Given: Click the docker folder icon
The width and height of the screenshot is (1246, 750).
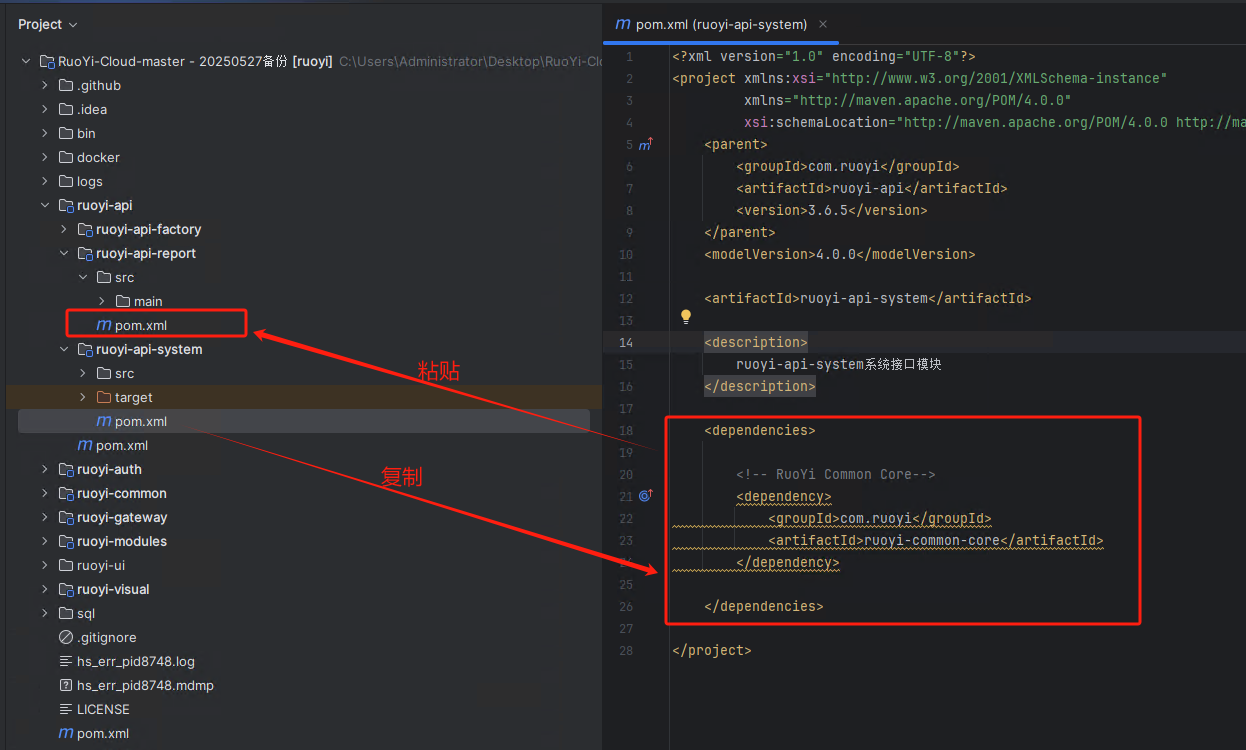Looking at the screenshot, I should [66, 157].
